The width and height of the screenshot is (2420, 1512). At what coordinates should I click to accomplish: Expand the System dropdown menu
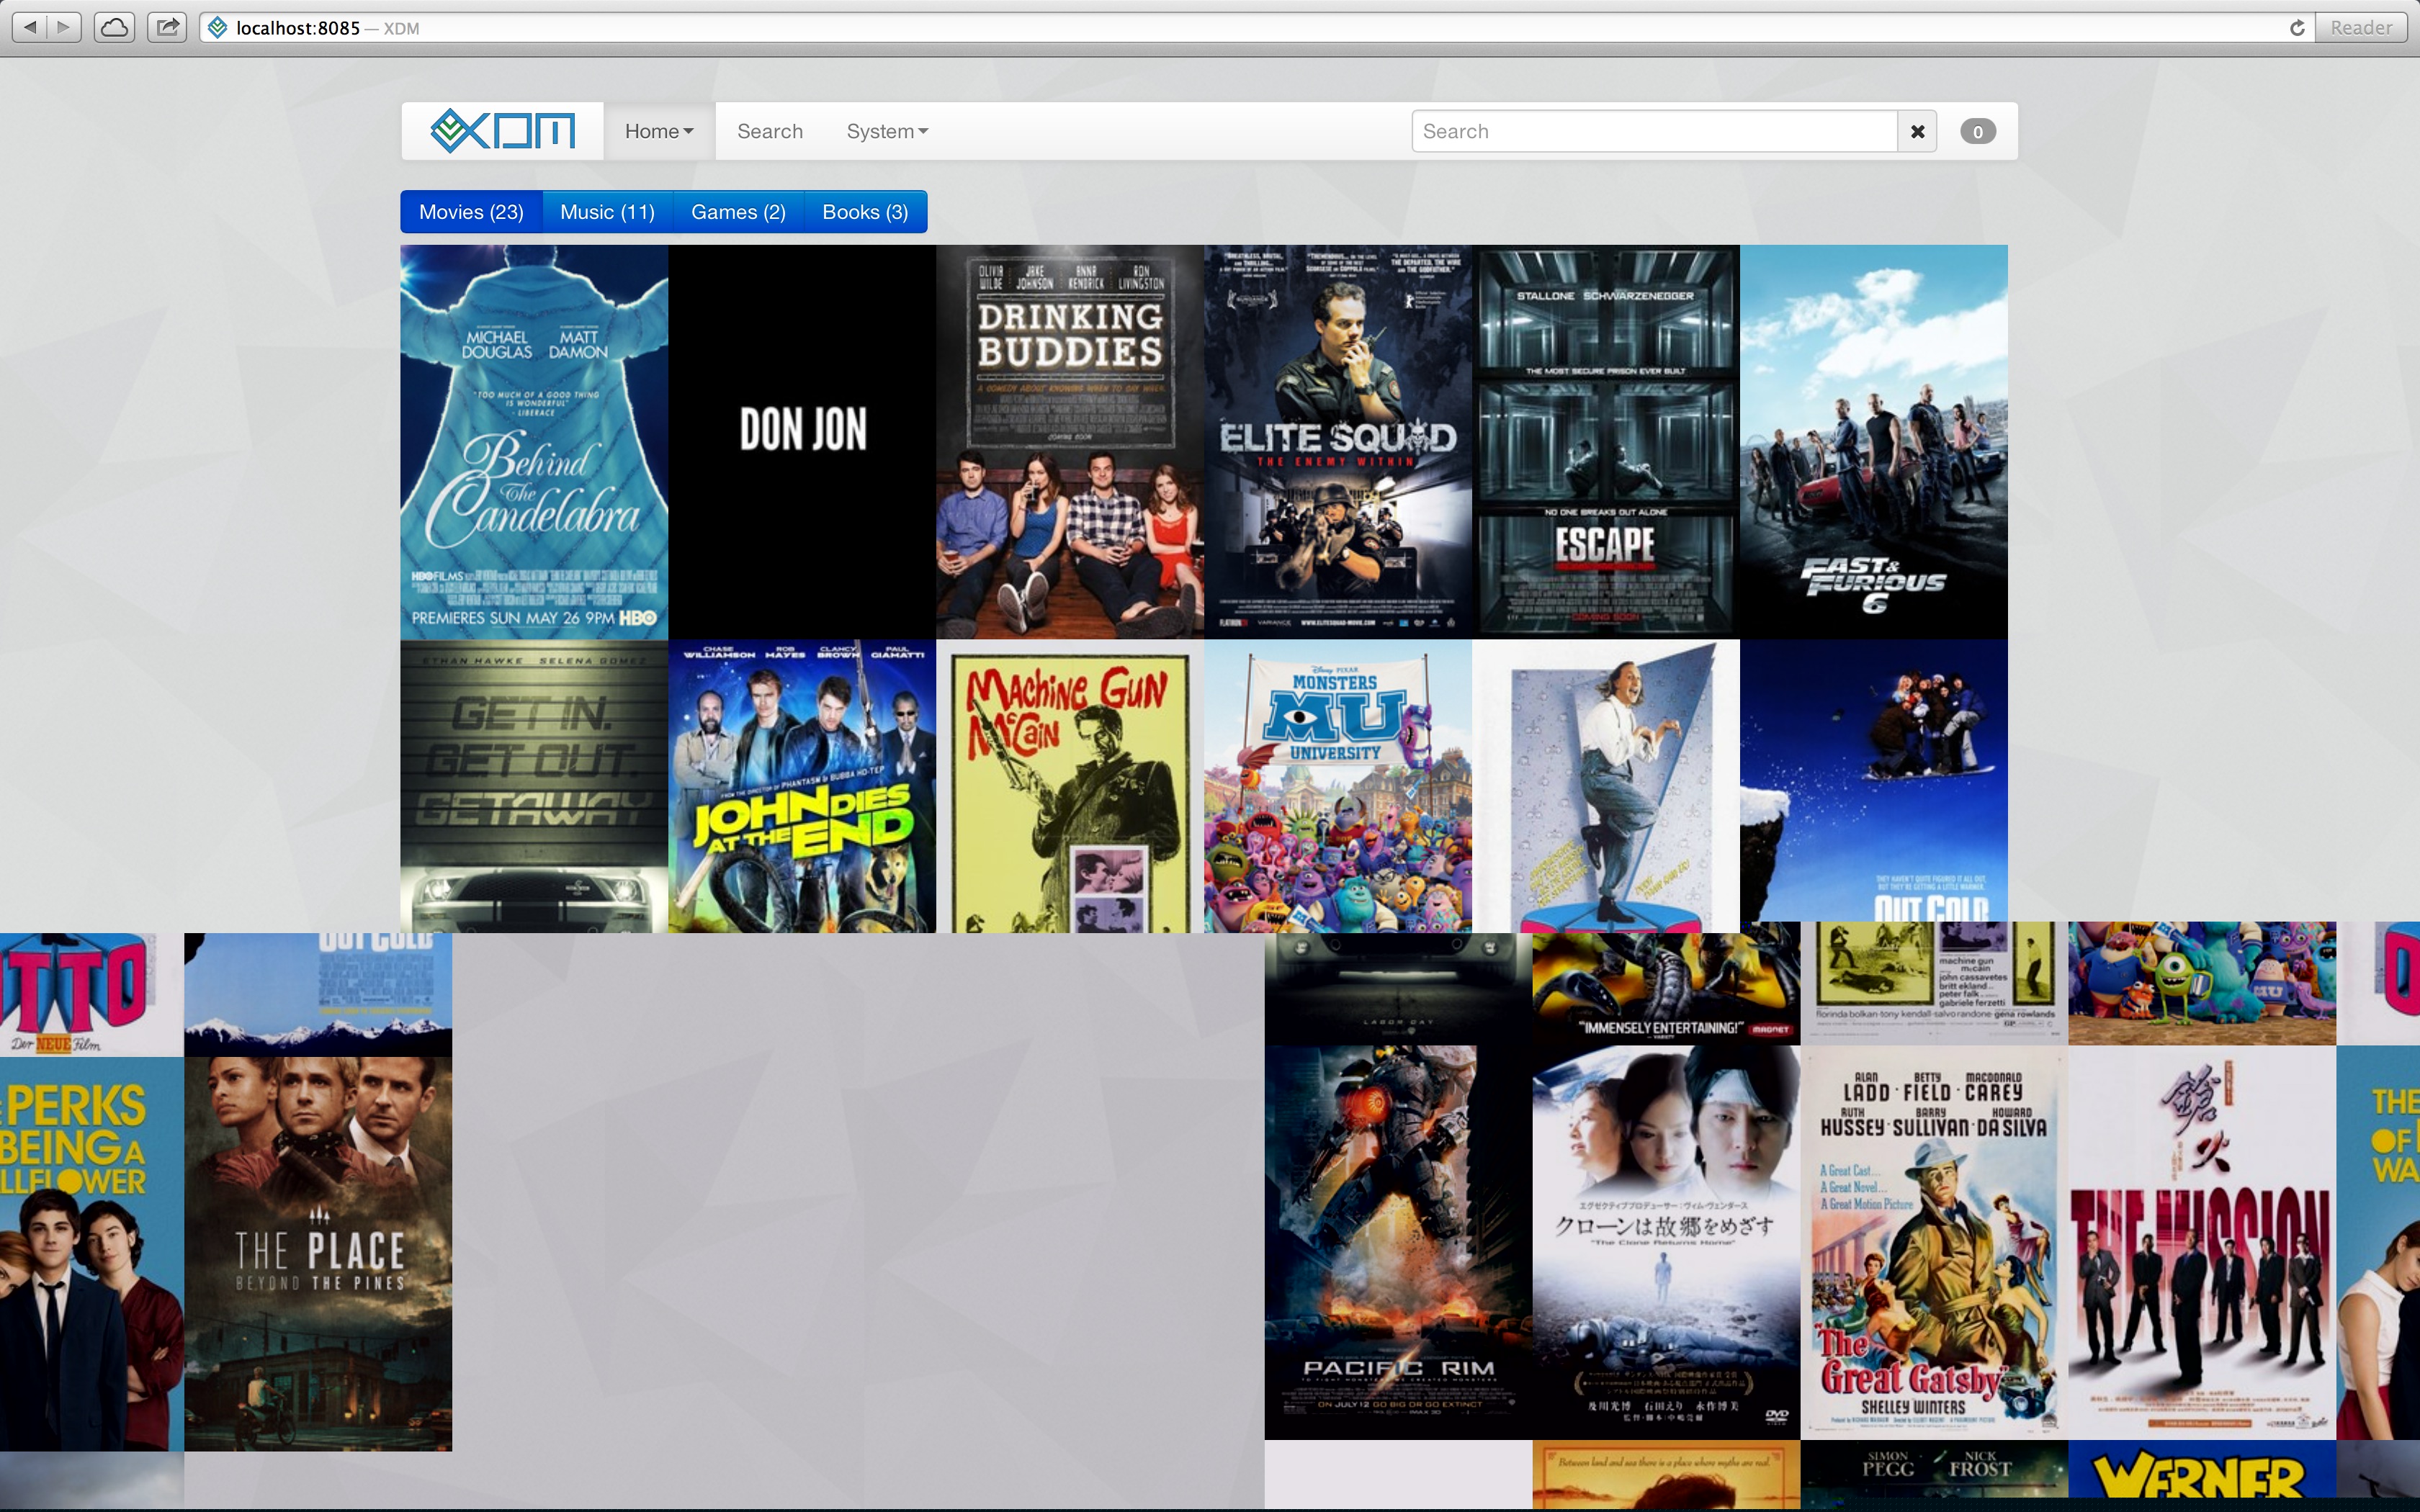(887, 131)
